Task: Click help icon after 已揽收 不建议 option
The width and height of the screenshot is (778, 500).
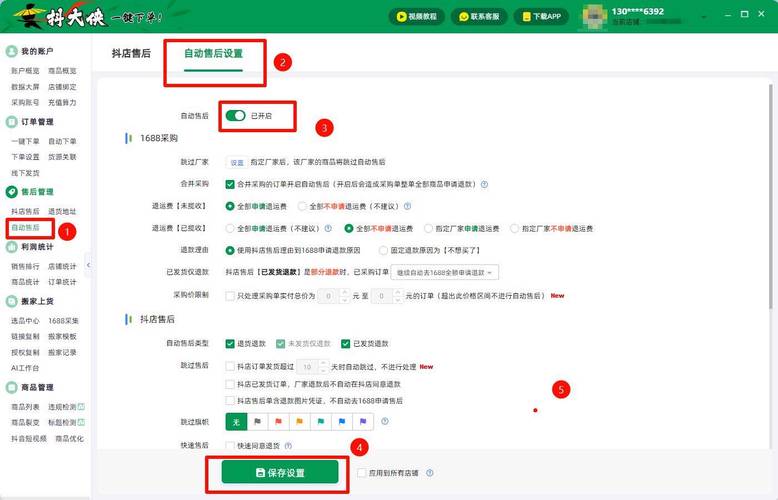Action: tap(328, 228)
